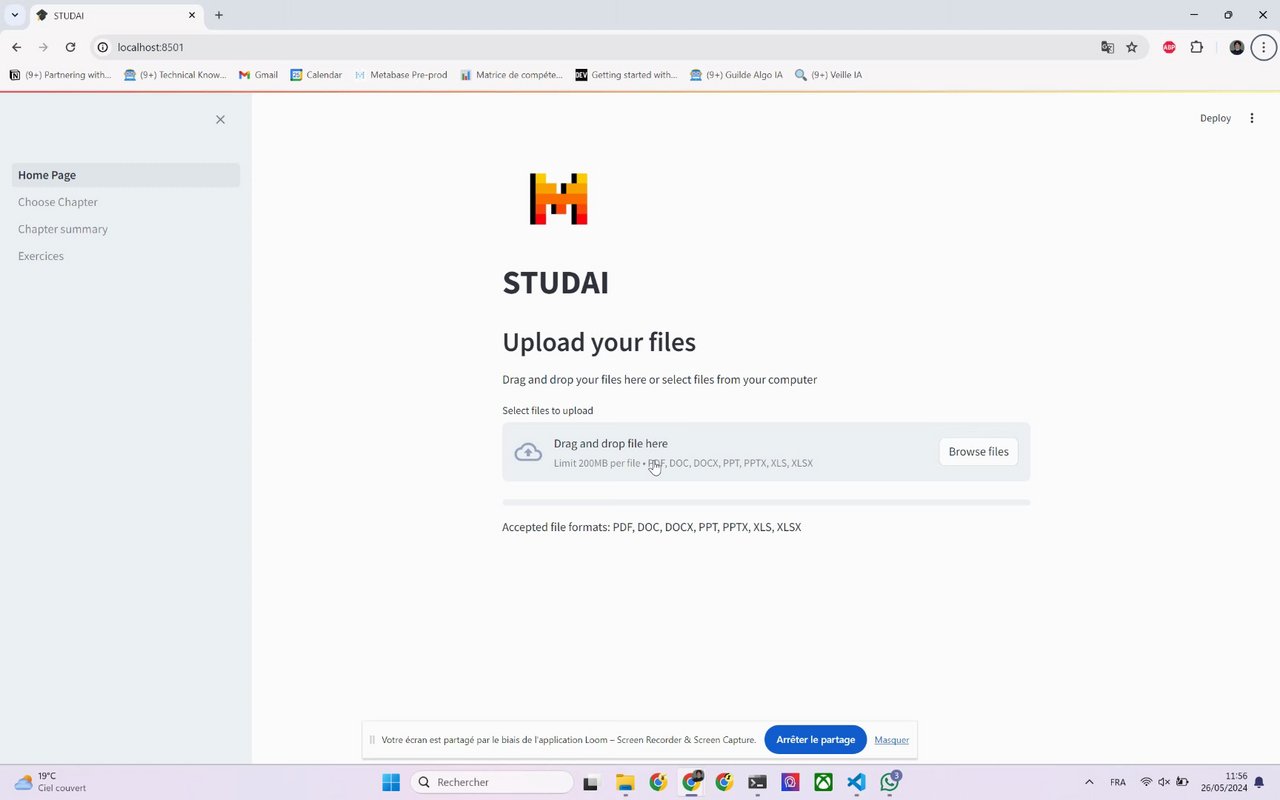Click the muted volume tray icon

tap(1164, 782)
